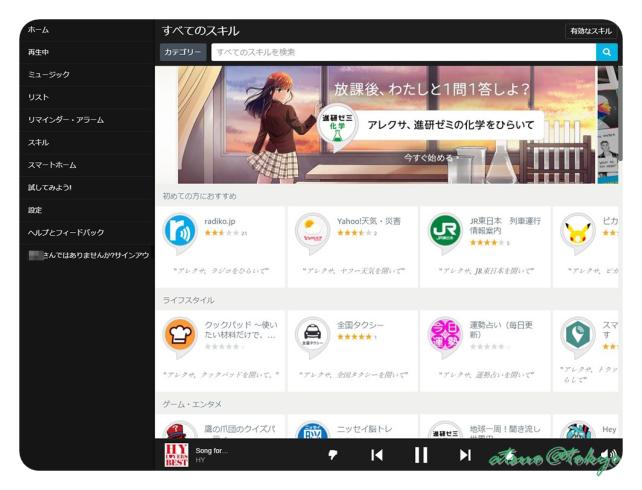Screen dimensions: 642x490
Task: Skip to the previous track
Action: click(x=377, y=455)
